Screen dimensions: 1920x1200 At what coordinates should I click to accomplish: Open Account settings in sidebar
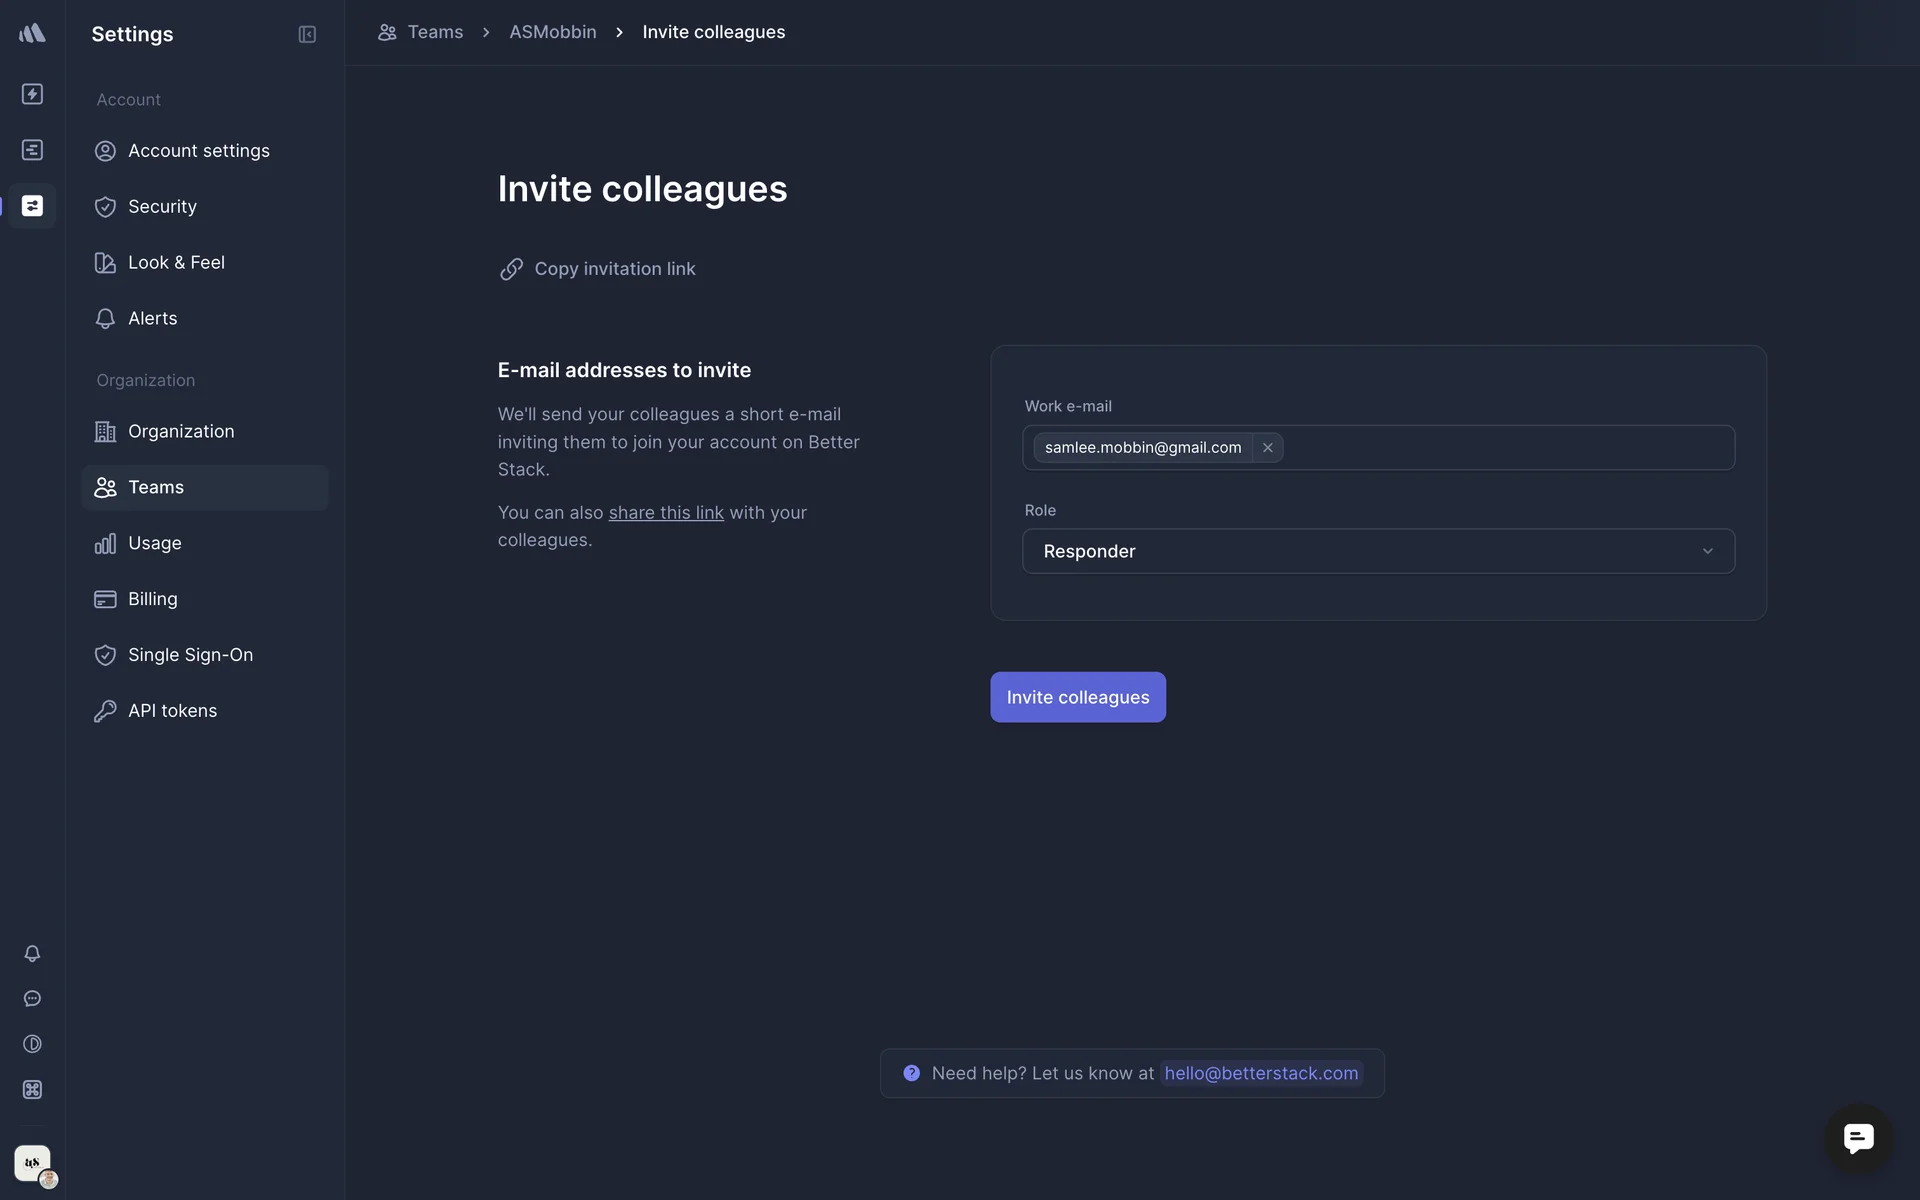[x=198, y=151]
